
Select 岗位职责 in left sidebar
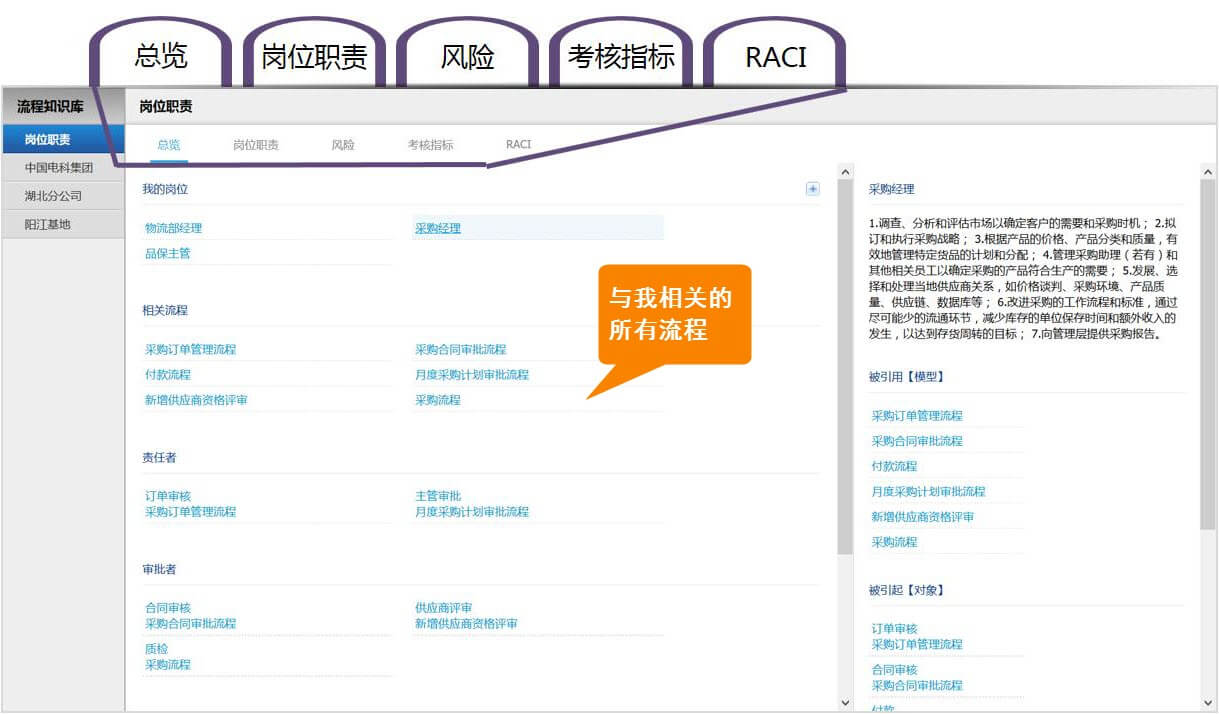coord(48,139)
